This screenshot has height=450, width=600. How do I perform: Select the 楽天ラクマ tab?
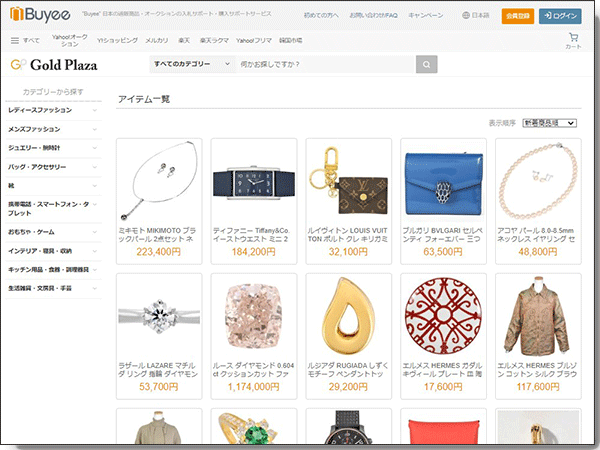tap(214, 40)
